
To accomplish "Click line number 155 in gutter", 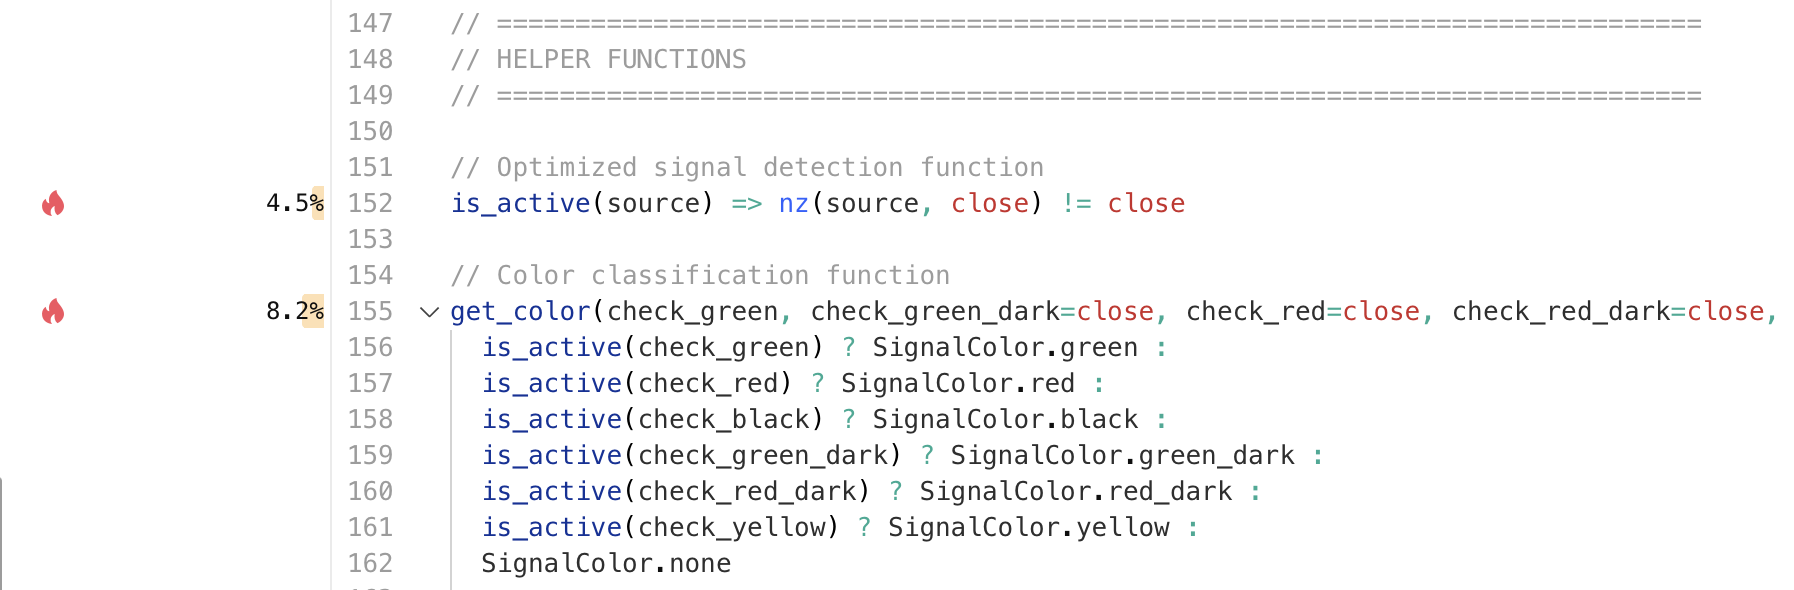I will [370, 312].
